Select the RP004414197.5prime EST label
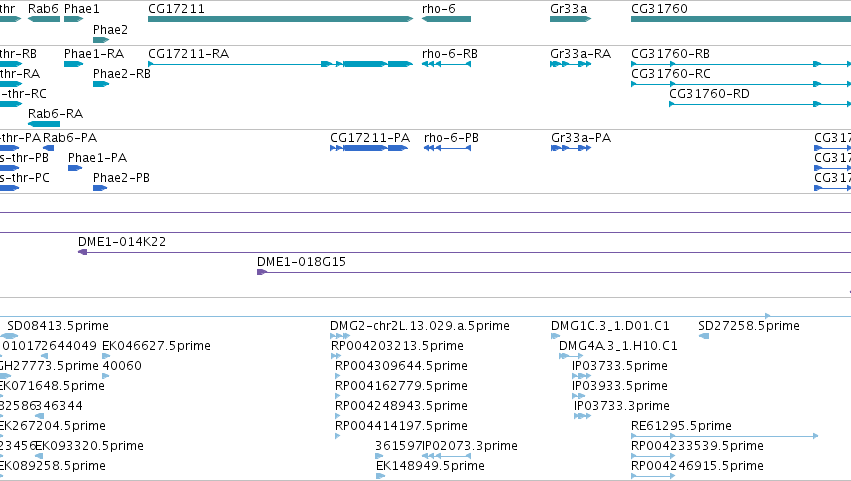This screenshot has width=851, height=481. 401,426
